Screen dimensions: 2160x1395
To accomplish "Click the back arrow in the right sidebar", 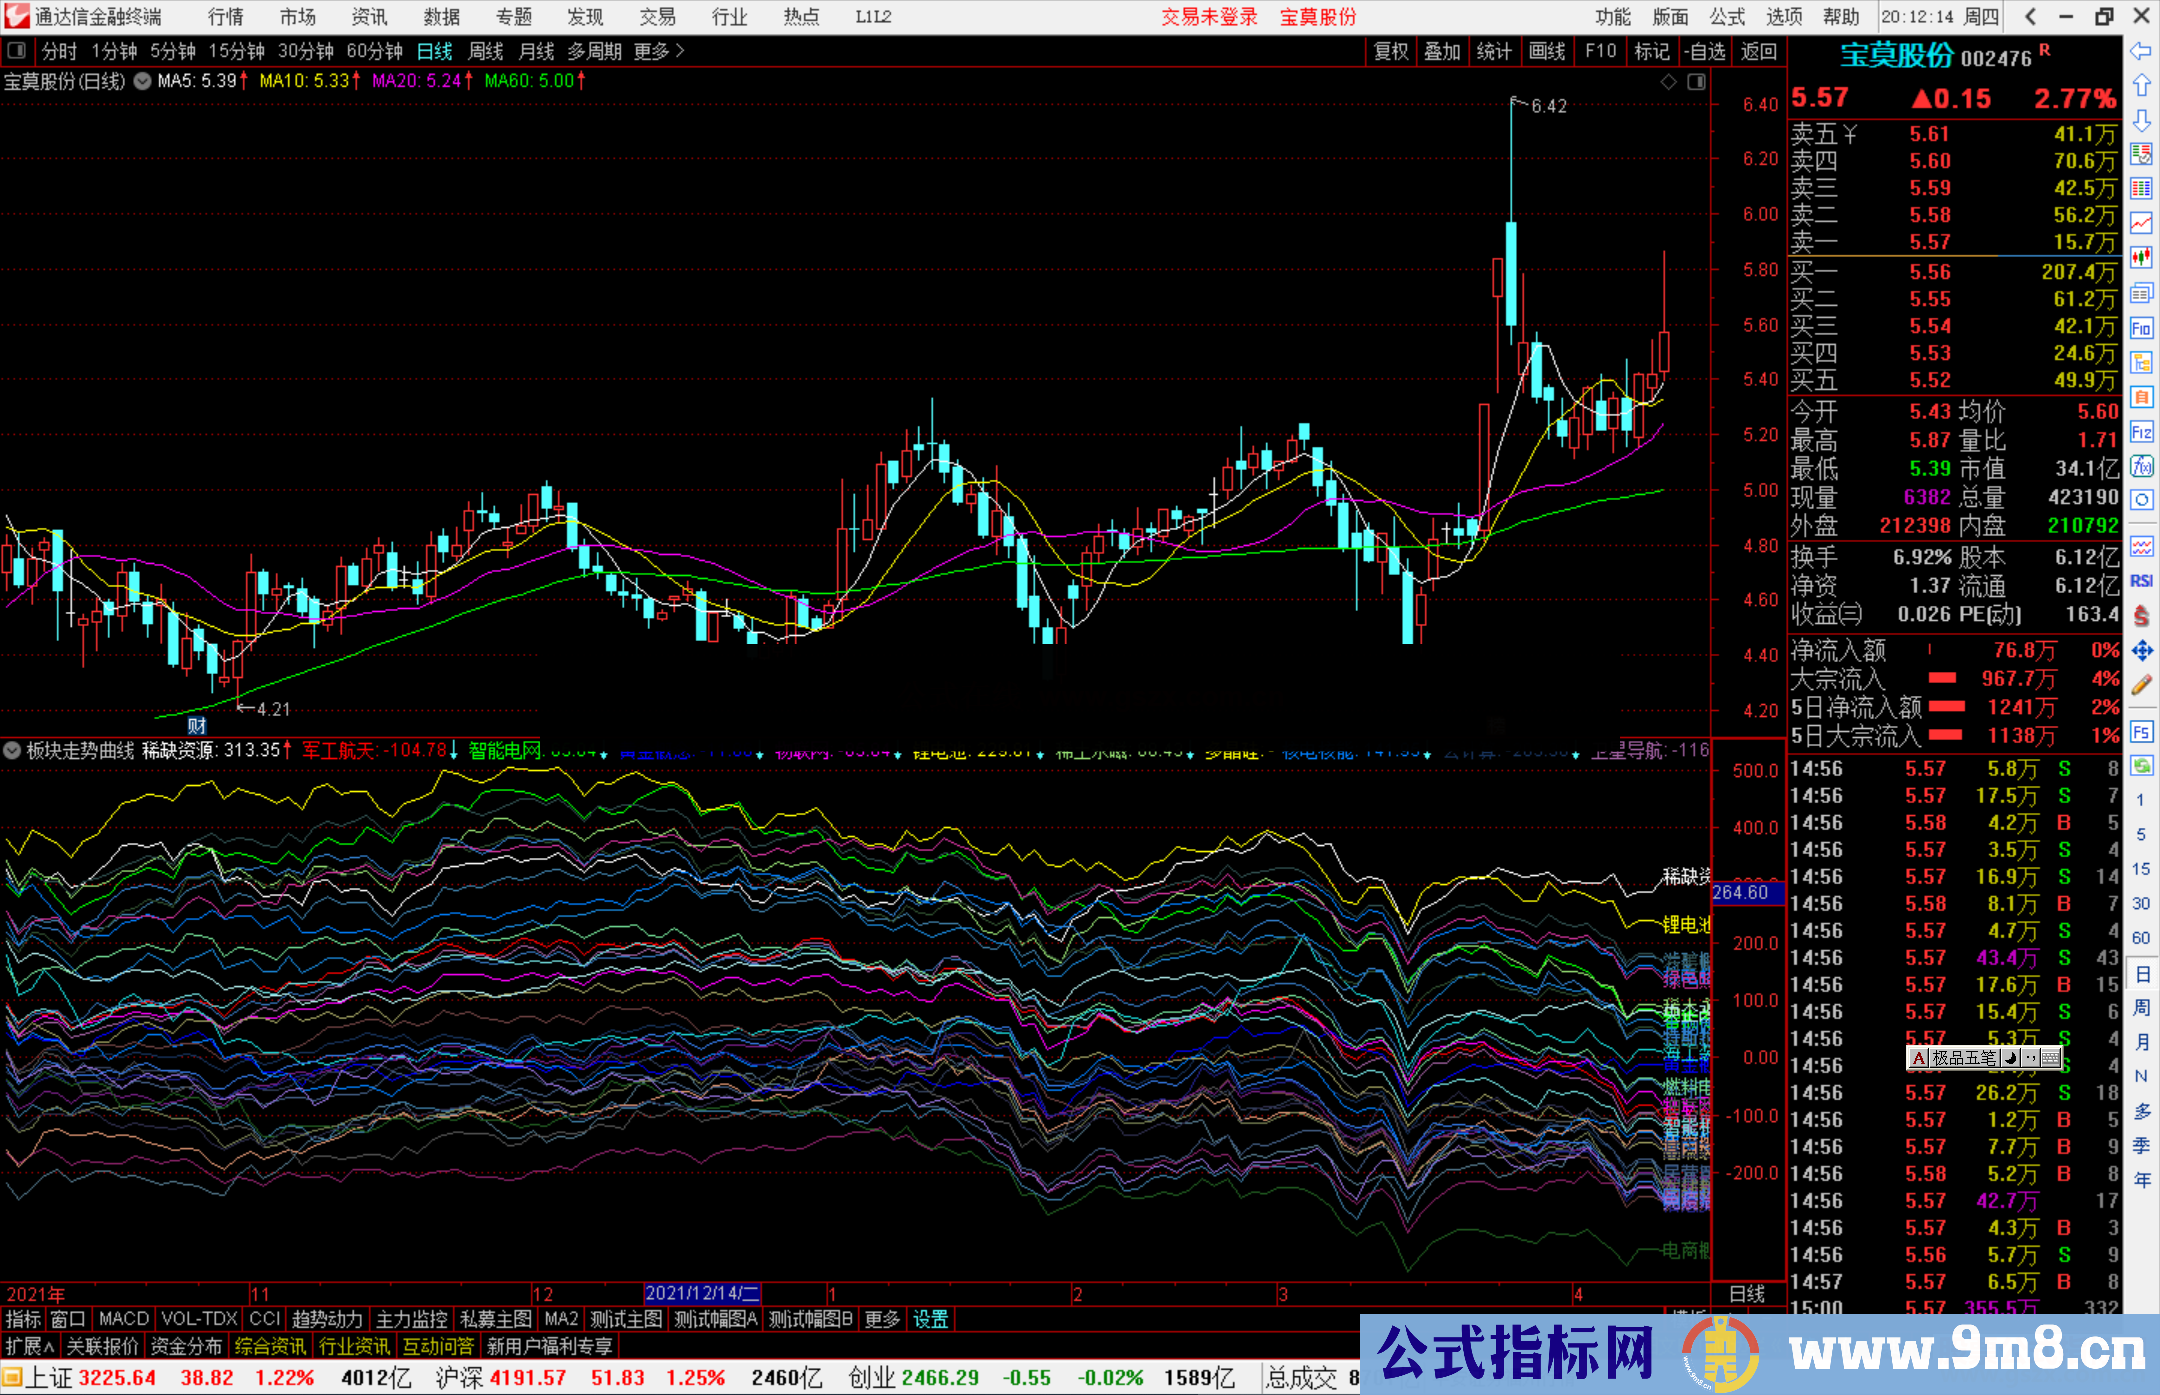I will pos(2141,51).
